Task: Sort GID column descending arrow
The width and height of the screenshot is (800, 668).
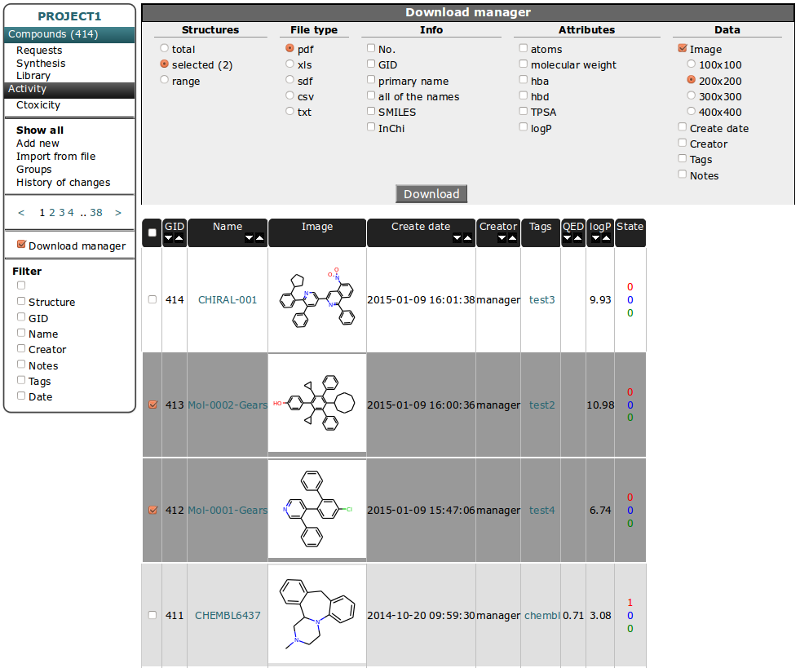Action: pyautogui.click(x=169, y=238)
